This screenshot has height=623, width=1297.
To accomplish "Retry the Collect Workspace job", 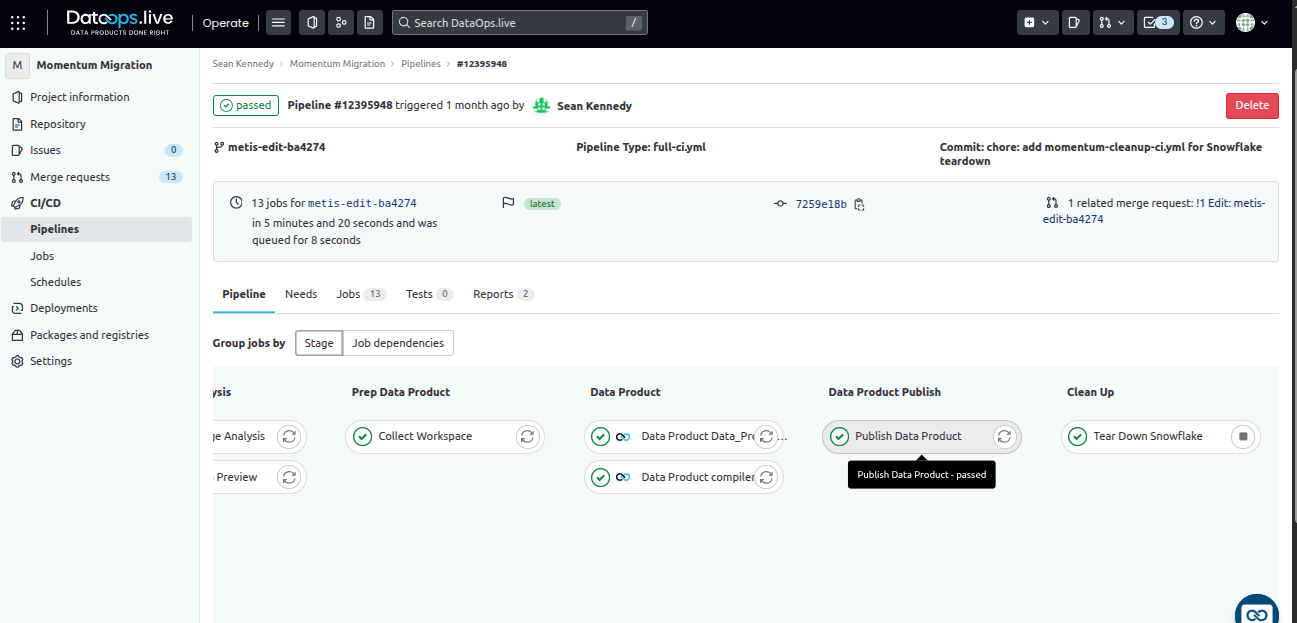I will point(527,436).
